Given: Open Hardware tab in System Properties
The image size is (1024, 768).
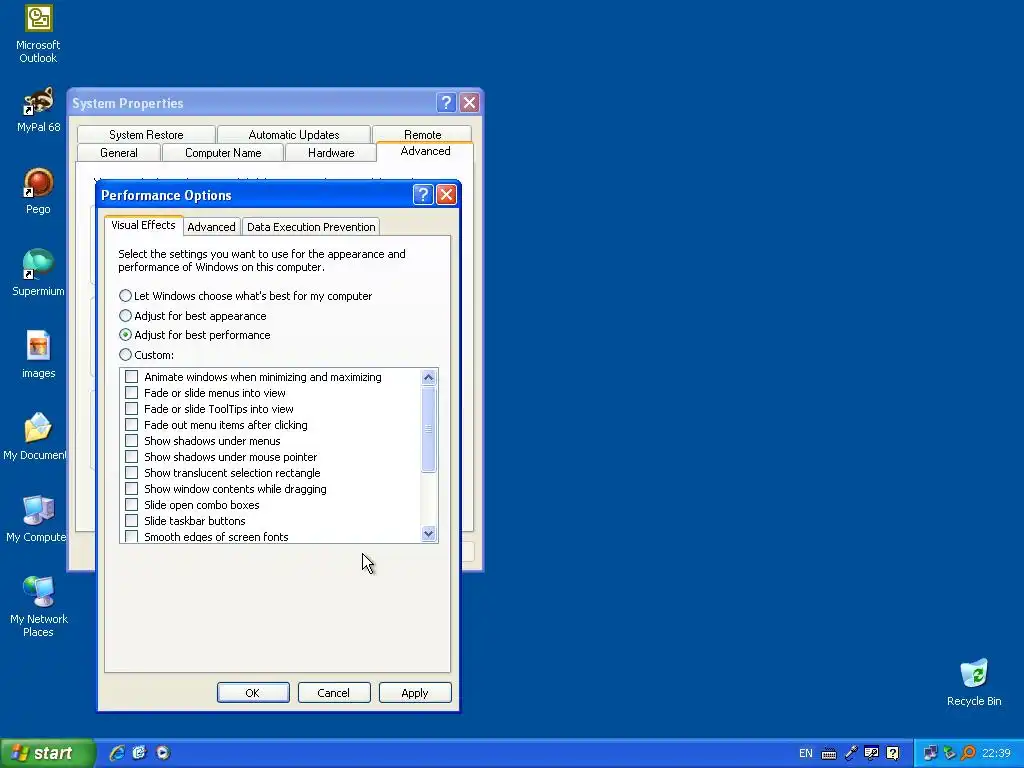Looking at the screenshot, I should (x=331, y=153).
